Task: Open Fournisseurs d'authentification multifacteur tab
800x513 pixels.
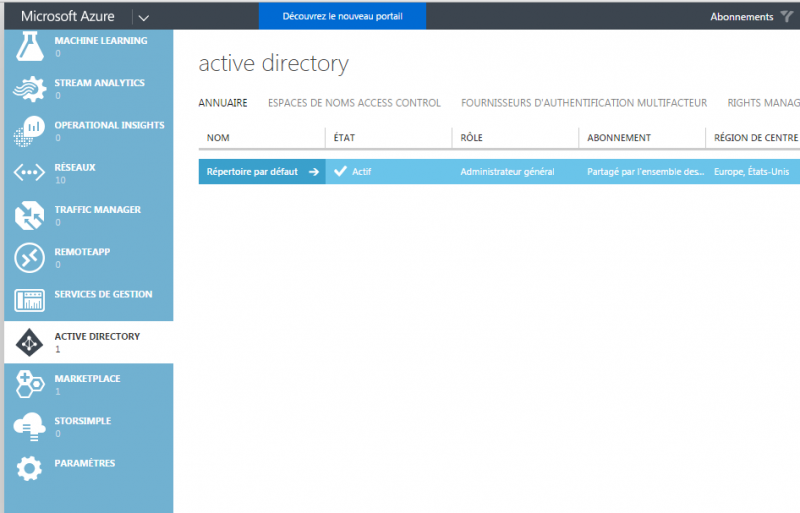Action: click(584, 103)
